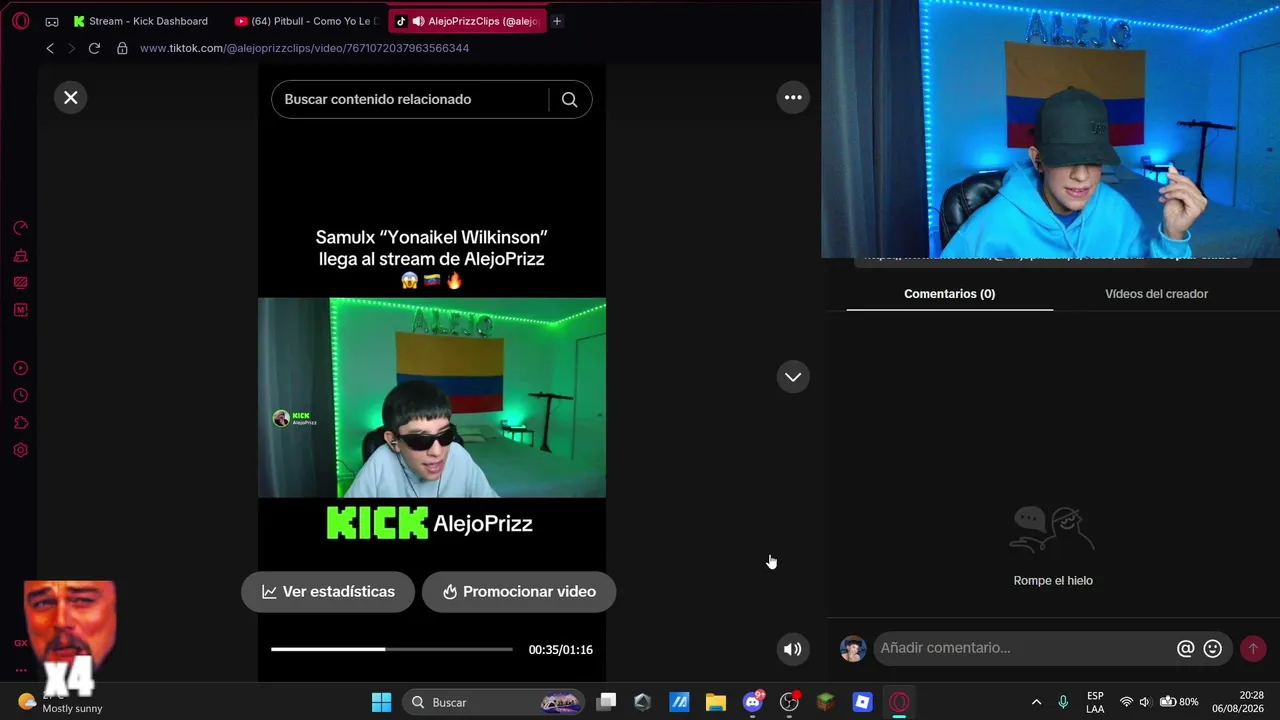Focus the Buscar contenido relacionado search box
This screenshot has width=1280, height=720.
pyautogui.click(x=410, y=99)
